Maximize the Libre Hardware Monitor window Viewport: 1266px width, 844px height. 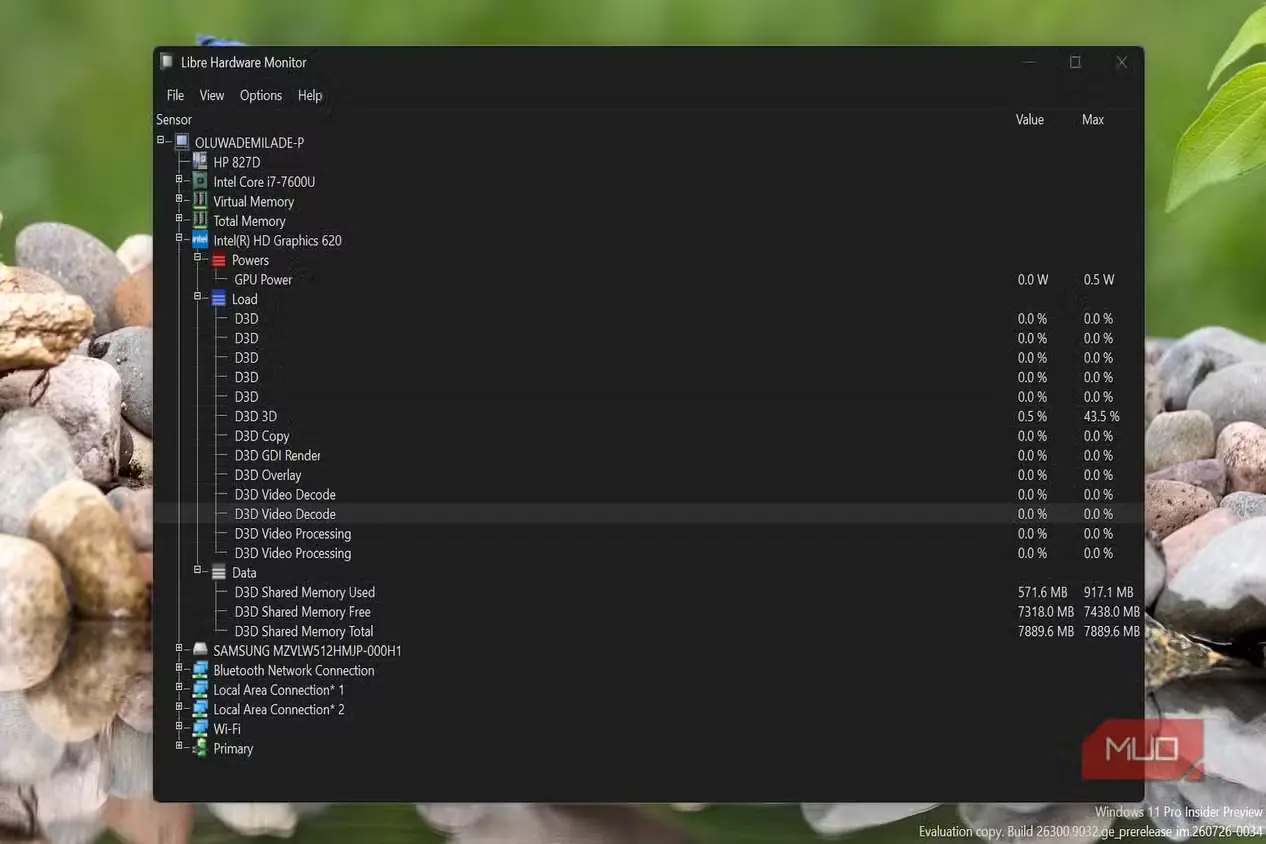(1075, 62)
